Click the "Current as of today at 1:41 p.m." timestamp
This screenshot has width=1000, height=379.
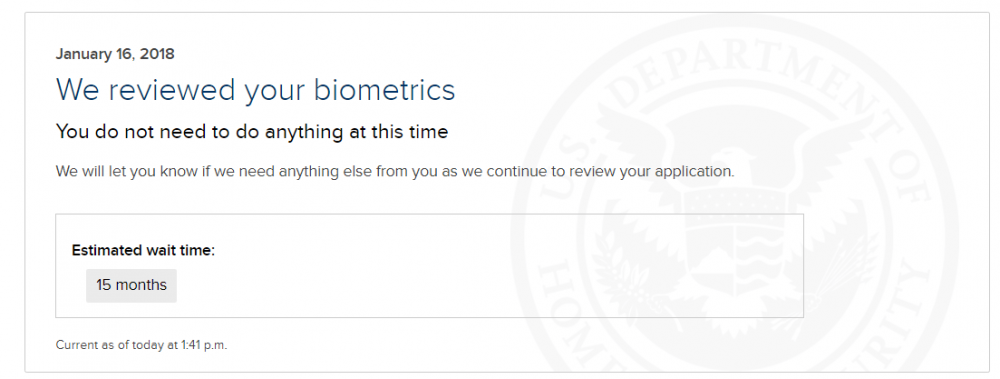pyautogui.click(x=142, y=345)
